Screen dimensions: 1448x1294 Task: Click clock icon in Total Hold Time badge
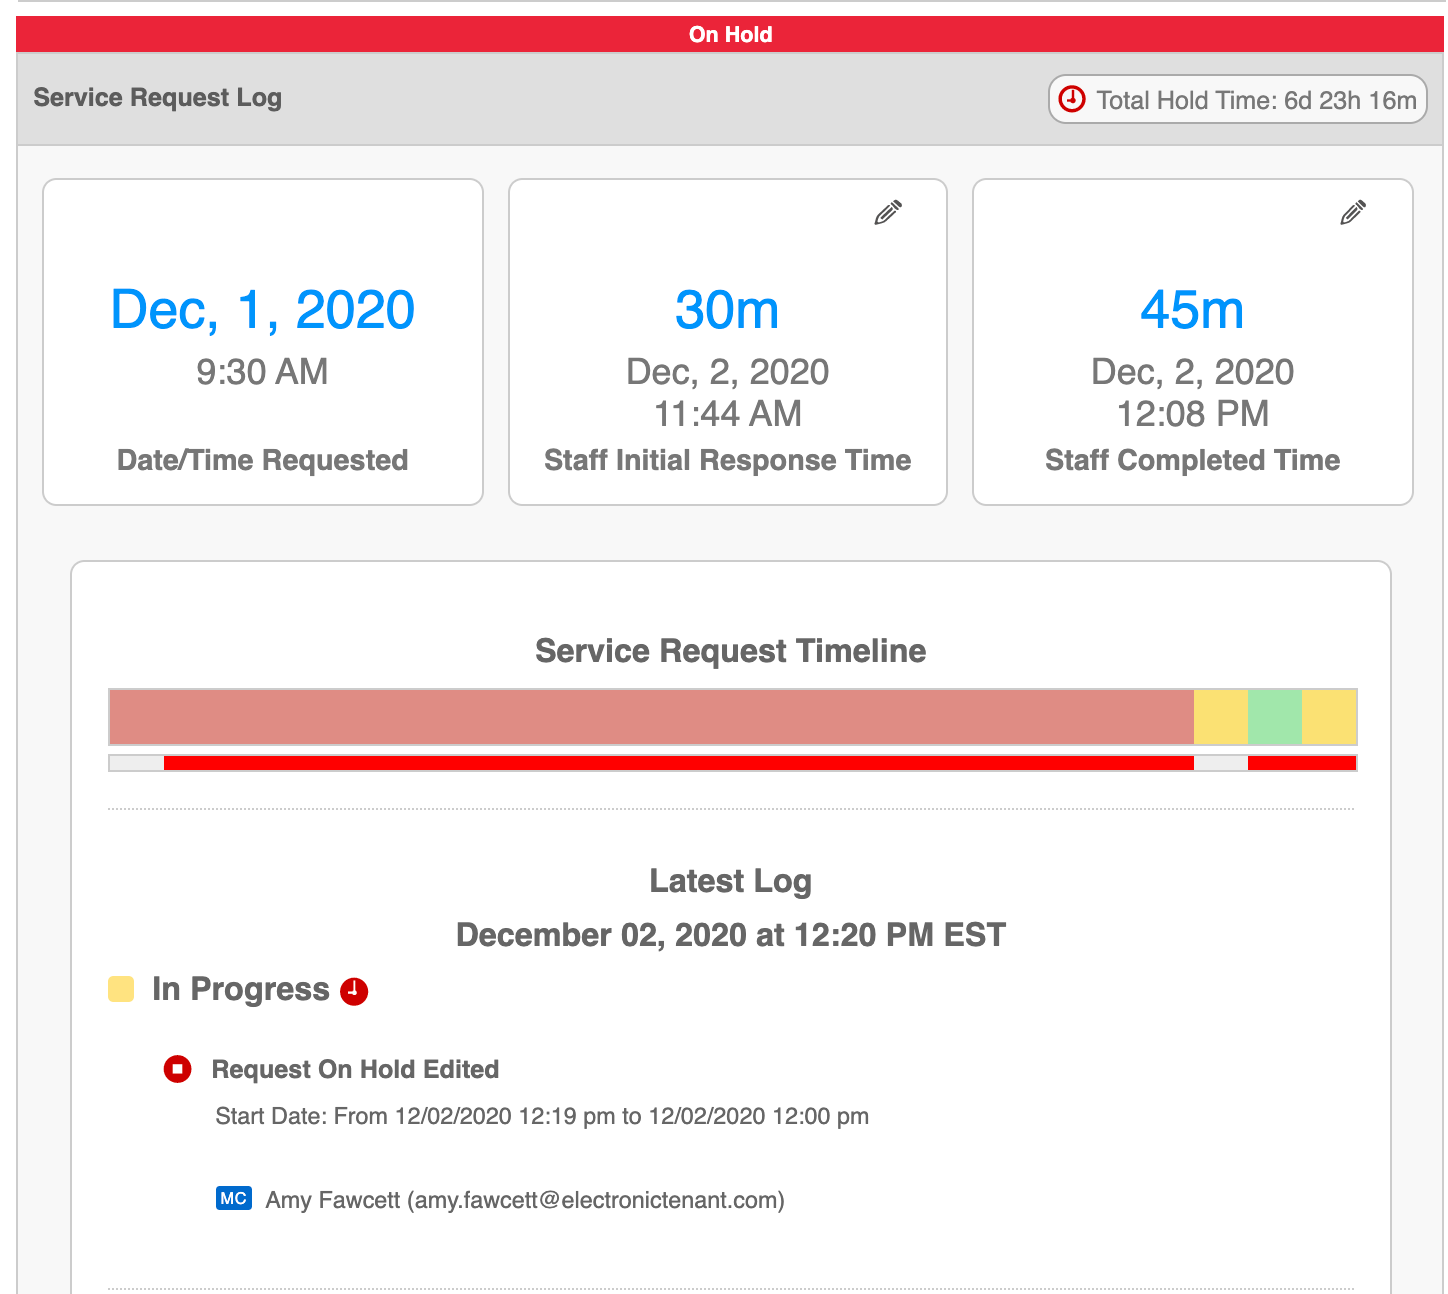(1072, 99)
